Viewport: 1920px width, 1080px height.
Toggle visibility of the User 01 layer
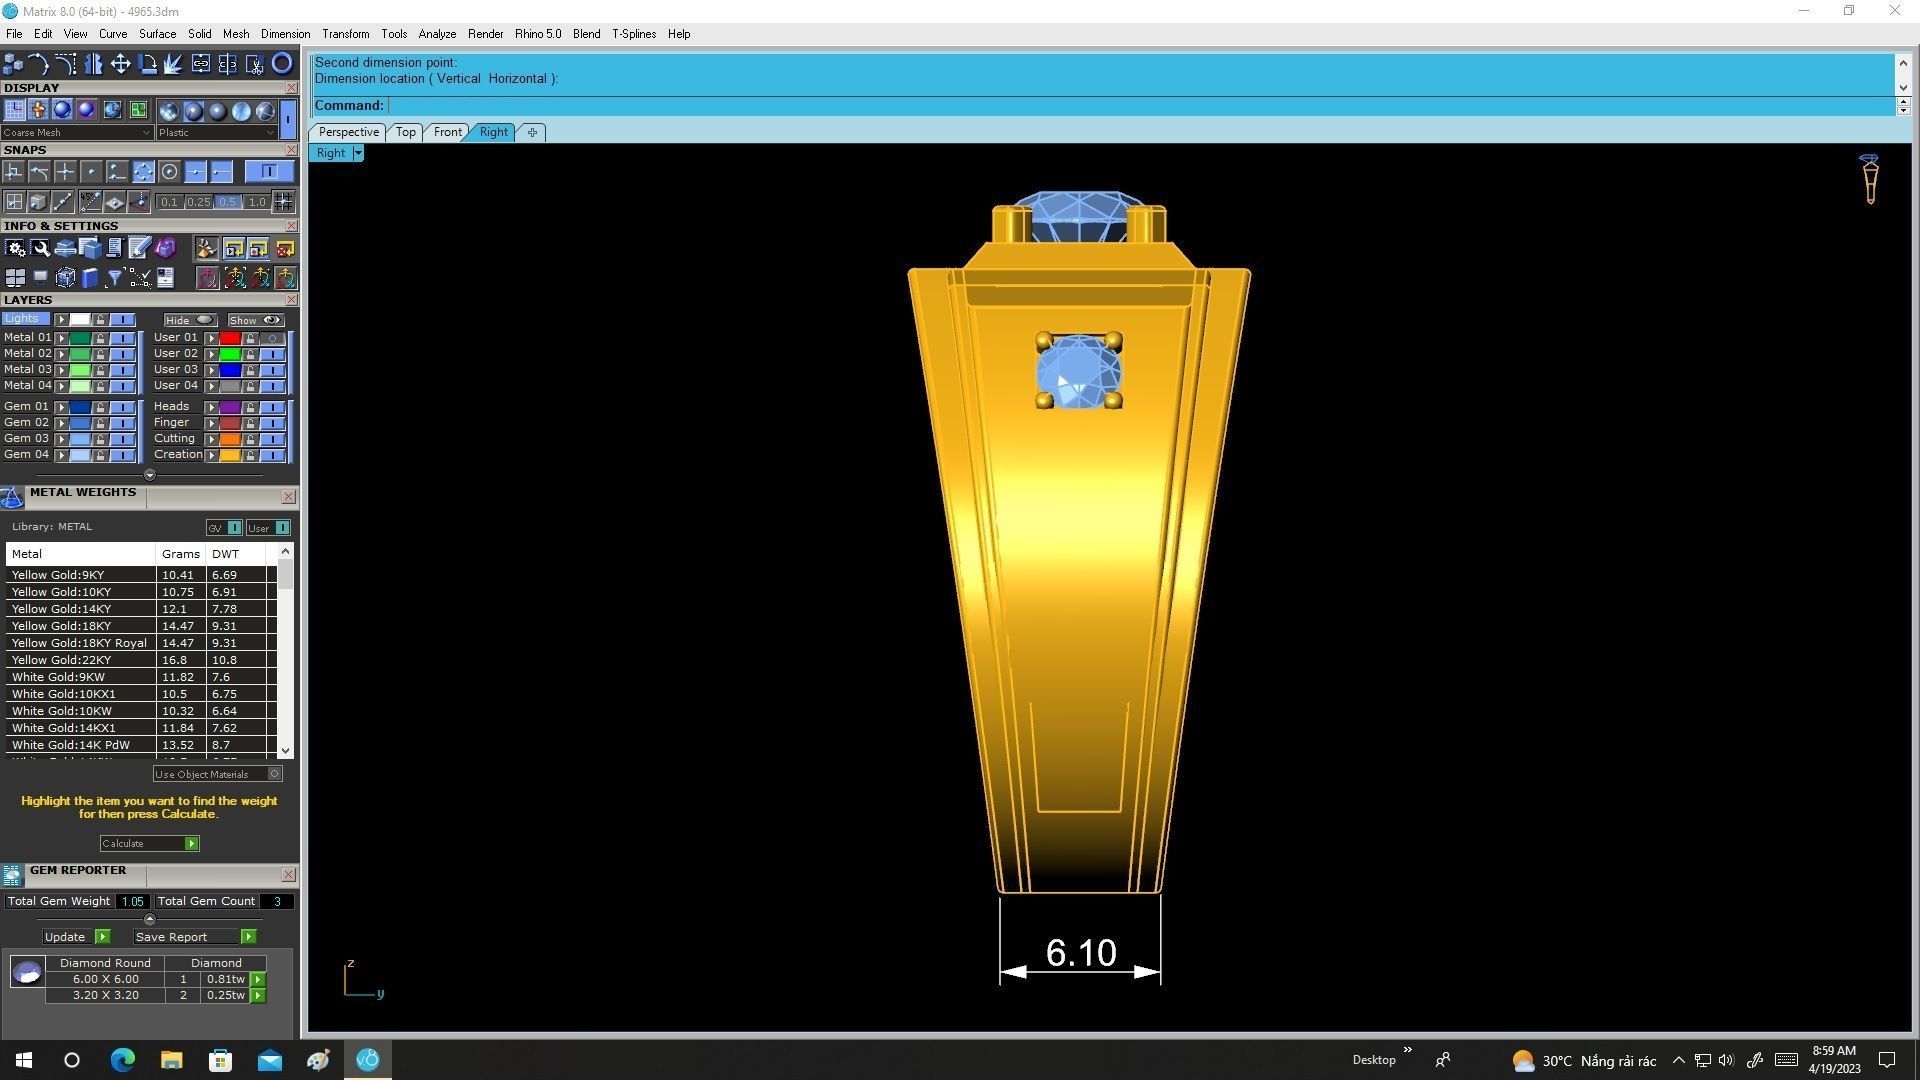tap(272, 338)
